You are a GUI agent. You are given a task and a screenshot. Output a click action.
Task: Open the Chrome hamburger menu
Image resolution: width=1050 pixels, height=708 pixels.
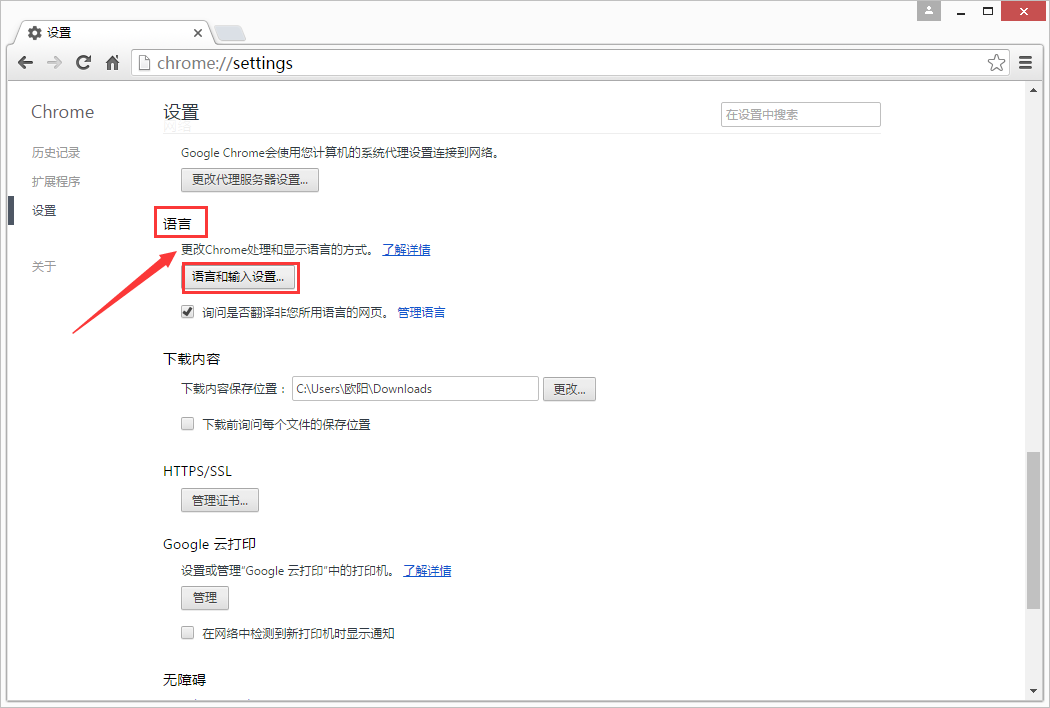(1025, 63)
